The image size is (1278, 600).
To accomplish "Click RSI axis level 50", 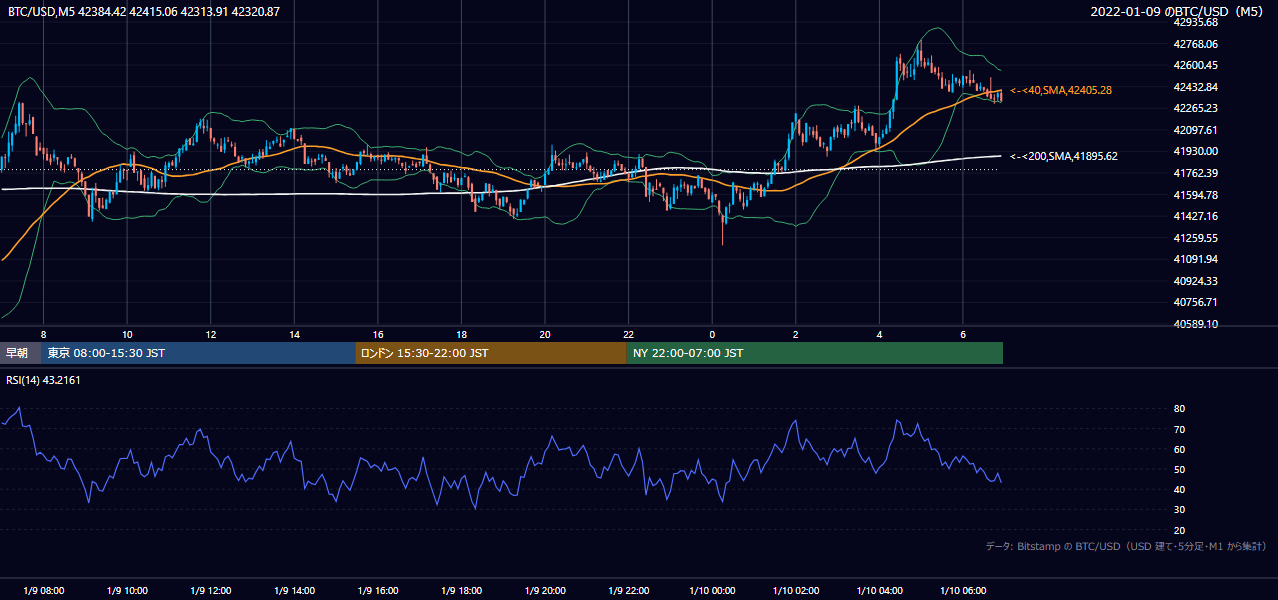I will 1179,469.
